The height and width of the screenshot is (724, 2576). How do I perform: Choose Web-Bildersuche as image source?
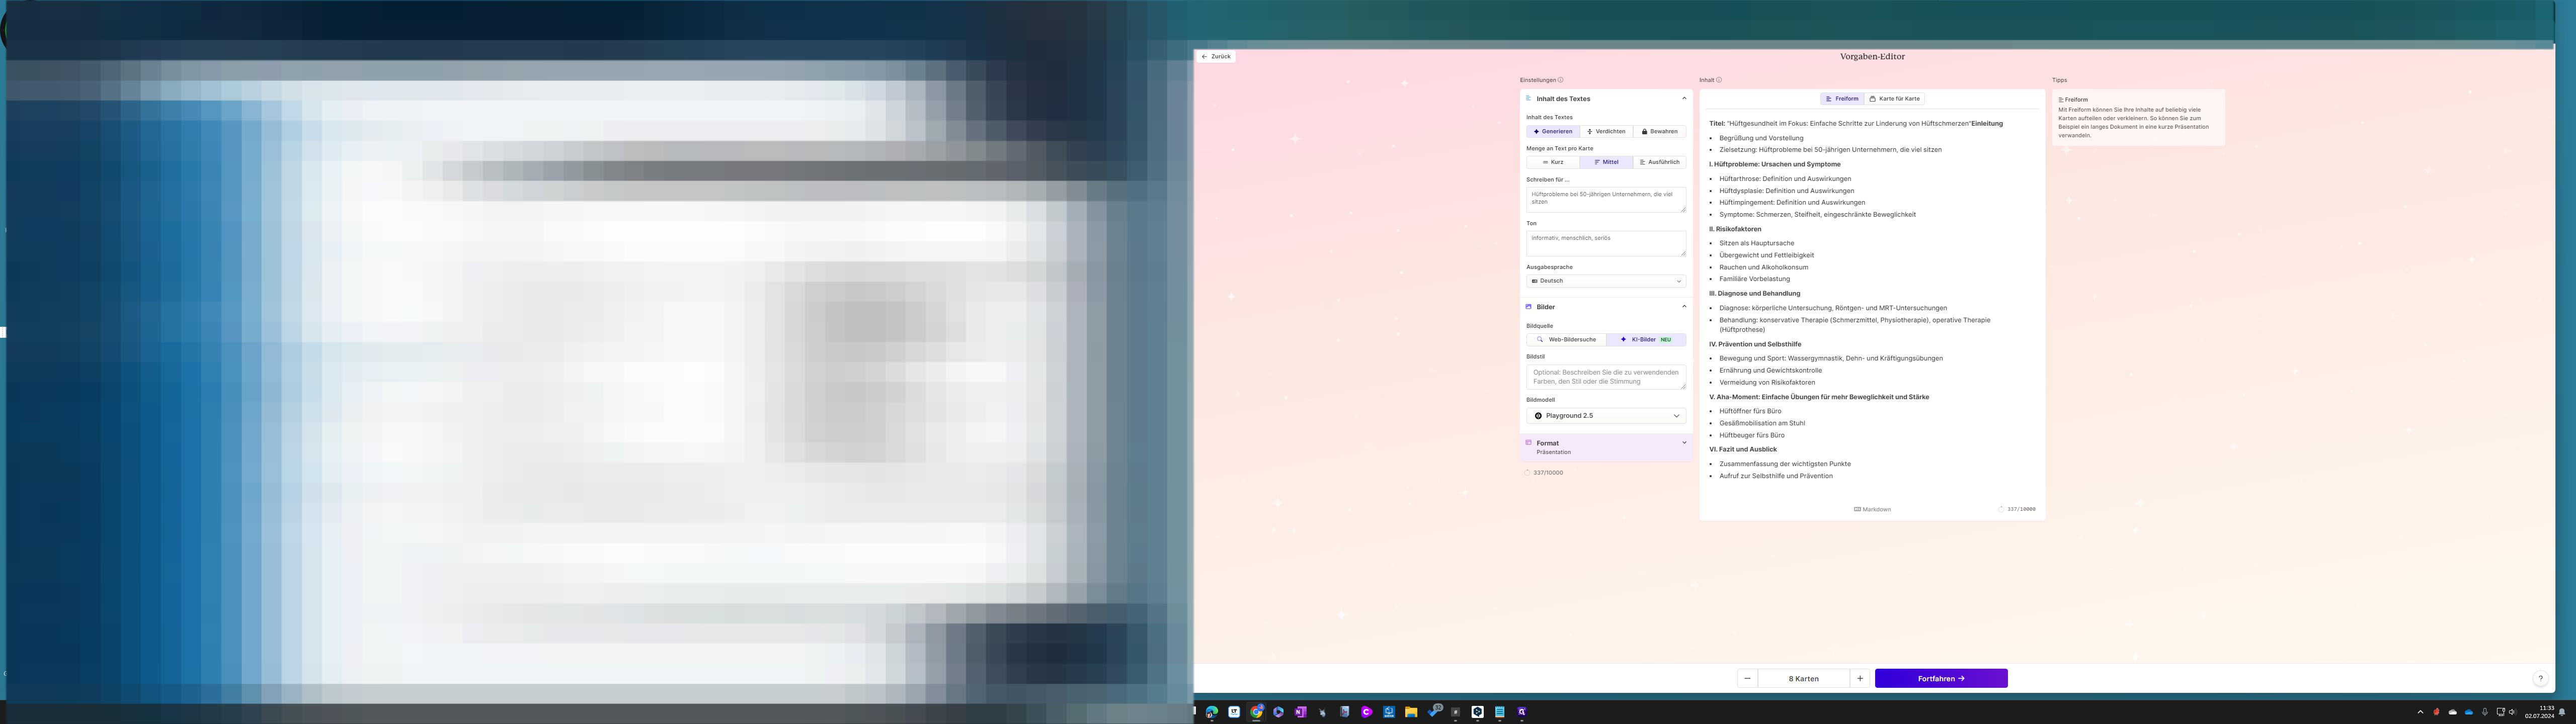pos(1566,340)
